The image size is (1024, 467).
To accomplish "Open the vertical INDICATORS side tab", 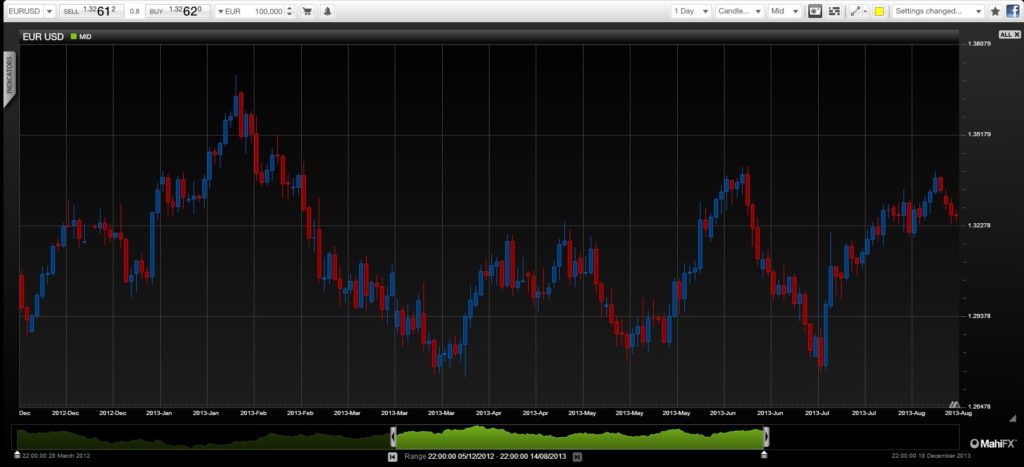I will pos(9,80).
